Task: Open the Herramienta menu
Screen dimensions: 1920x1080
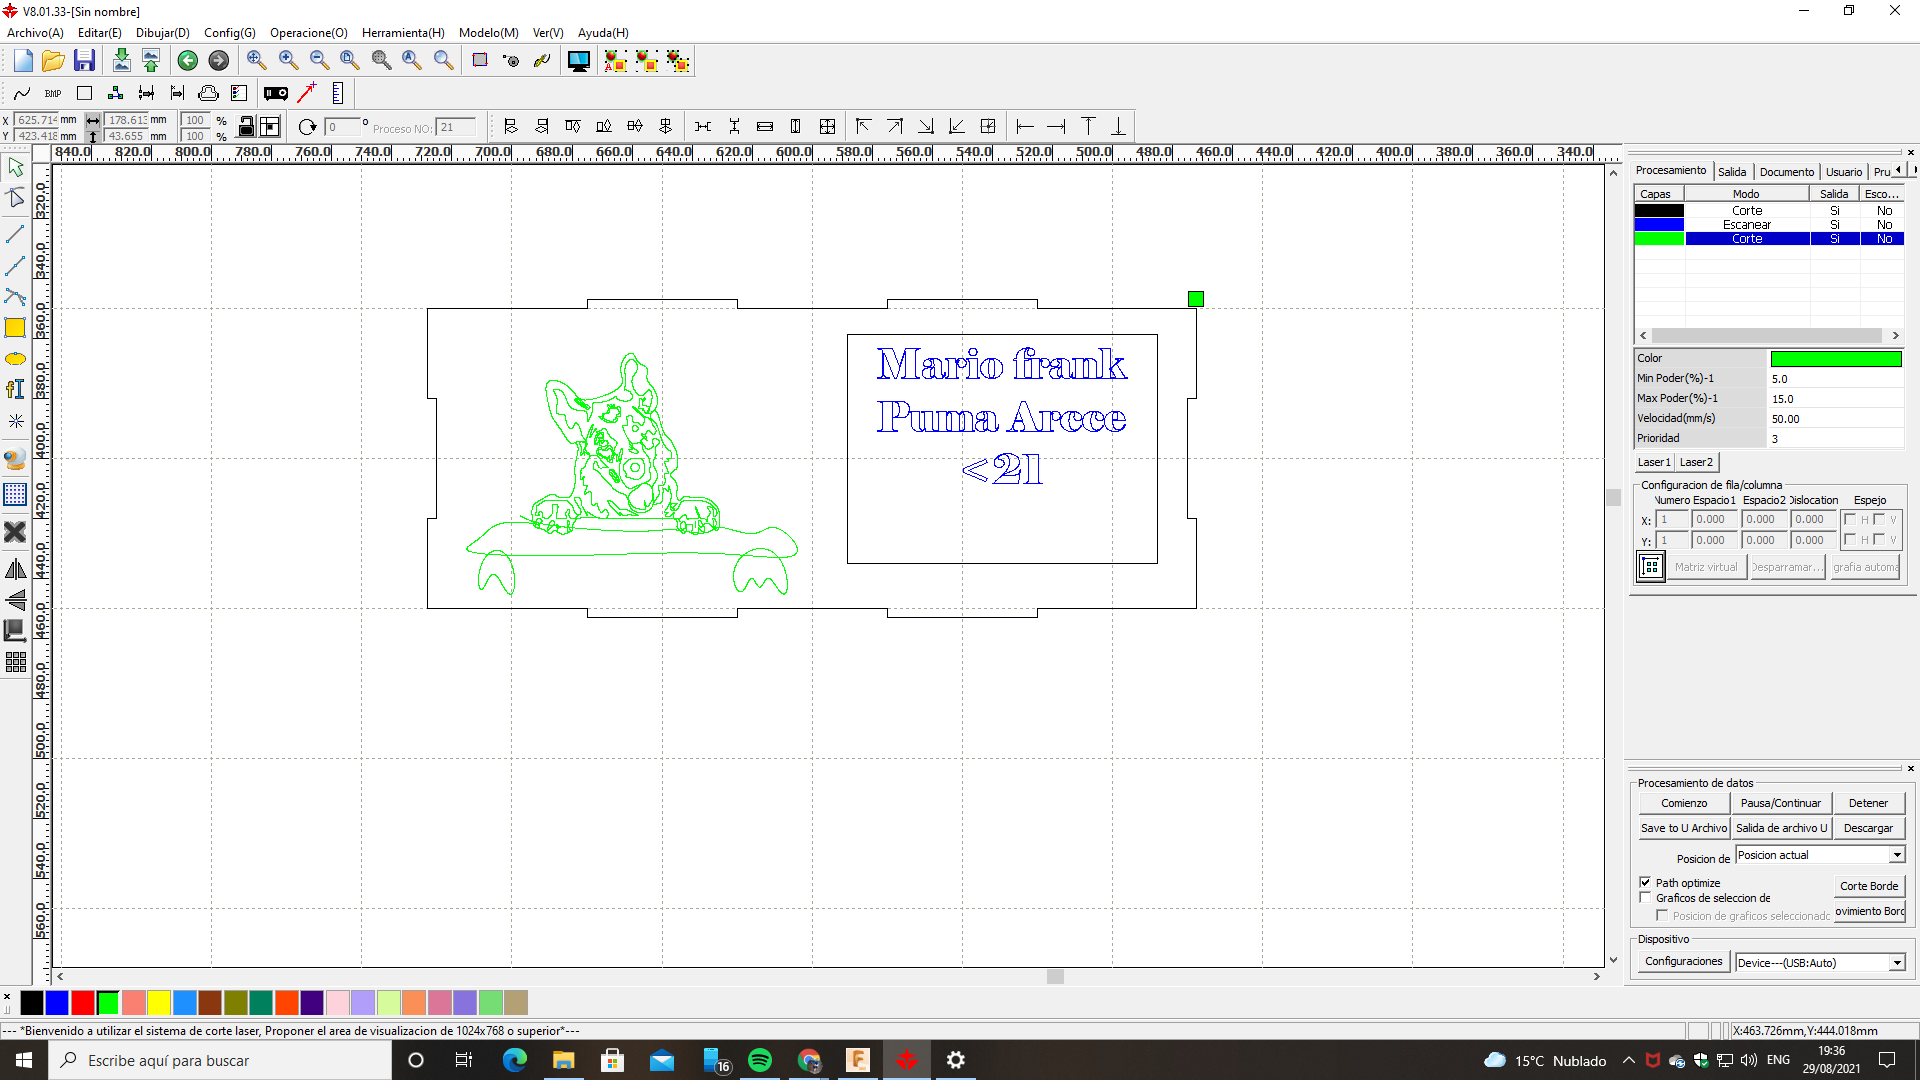Action: (402, 32)
